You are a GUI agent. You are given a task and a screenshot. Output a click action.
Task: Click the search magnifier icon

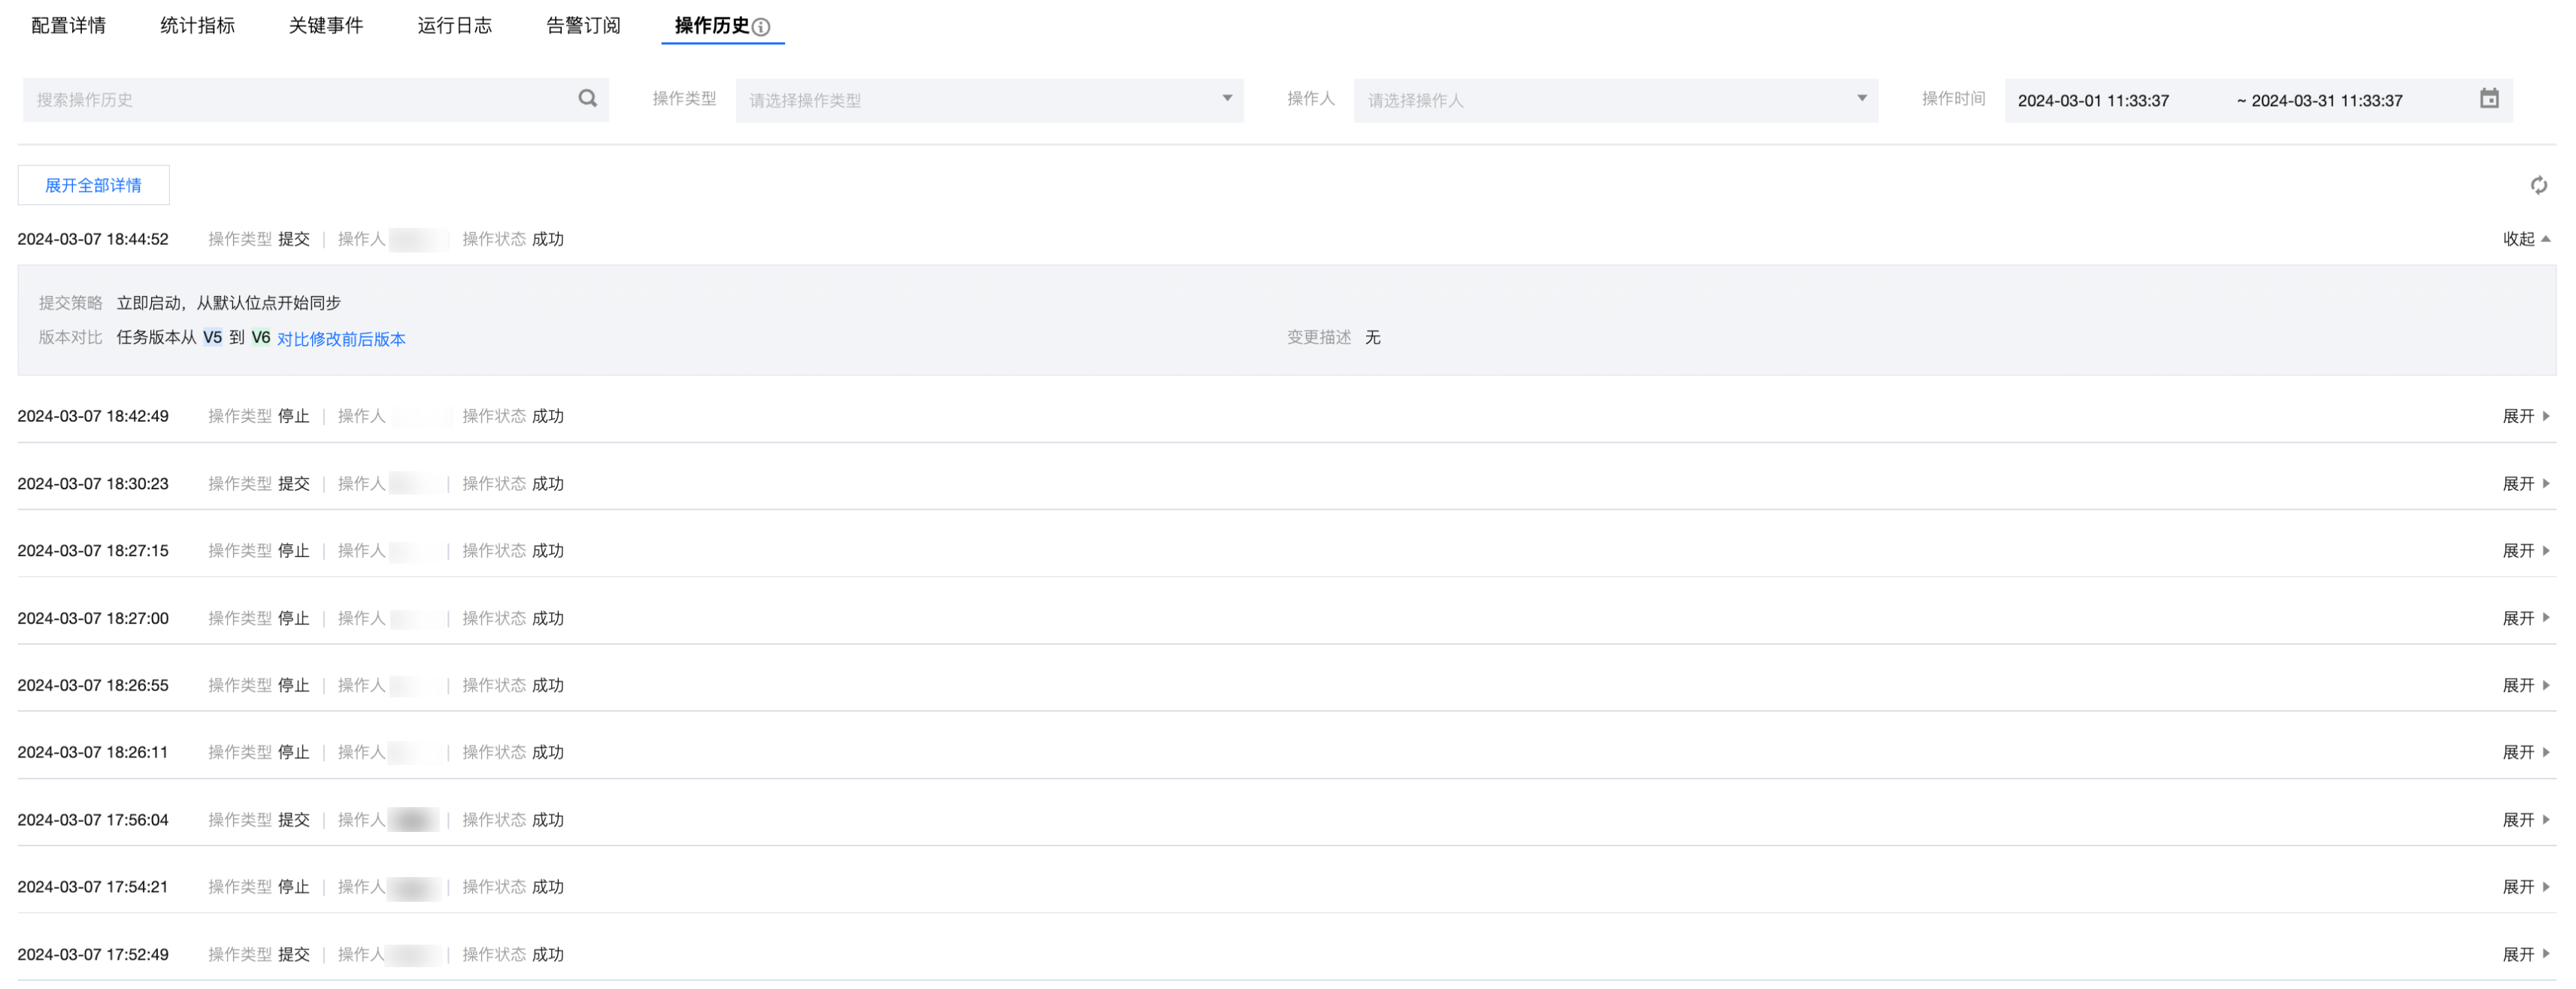(587, 98)
